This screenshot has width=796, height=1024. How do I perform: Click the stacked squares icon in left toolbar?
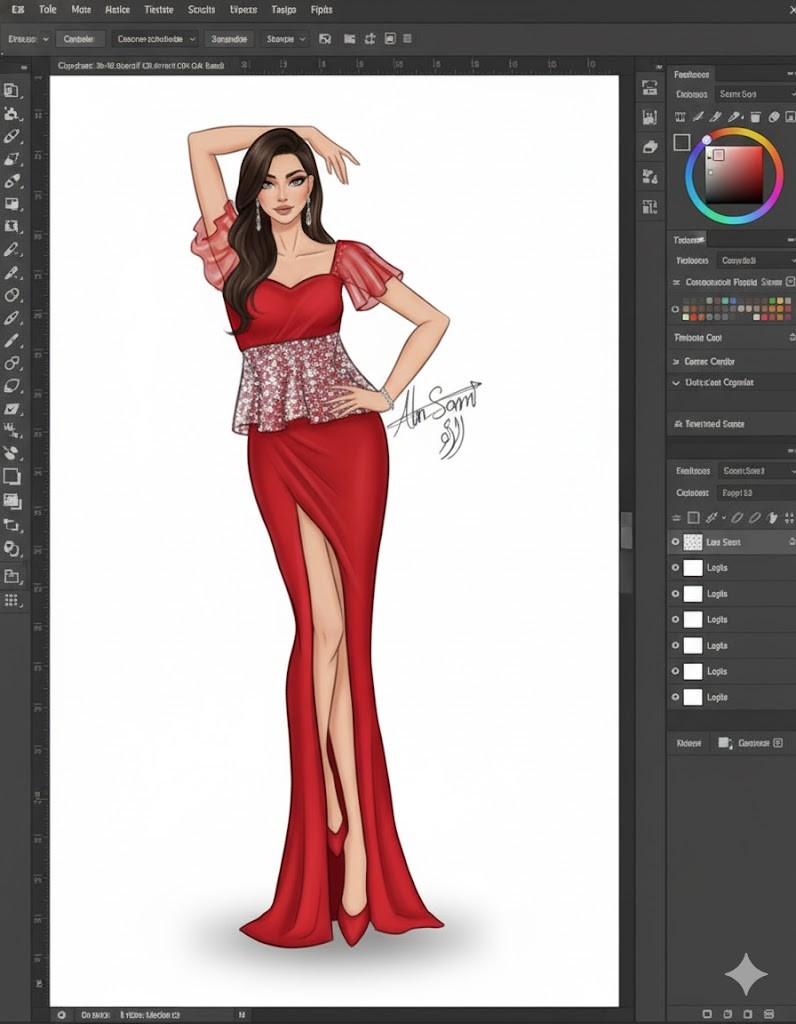12,501
